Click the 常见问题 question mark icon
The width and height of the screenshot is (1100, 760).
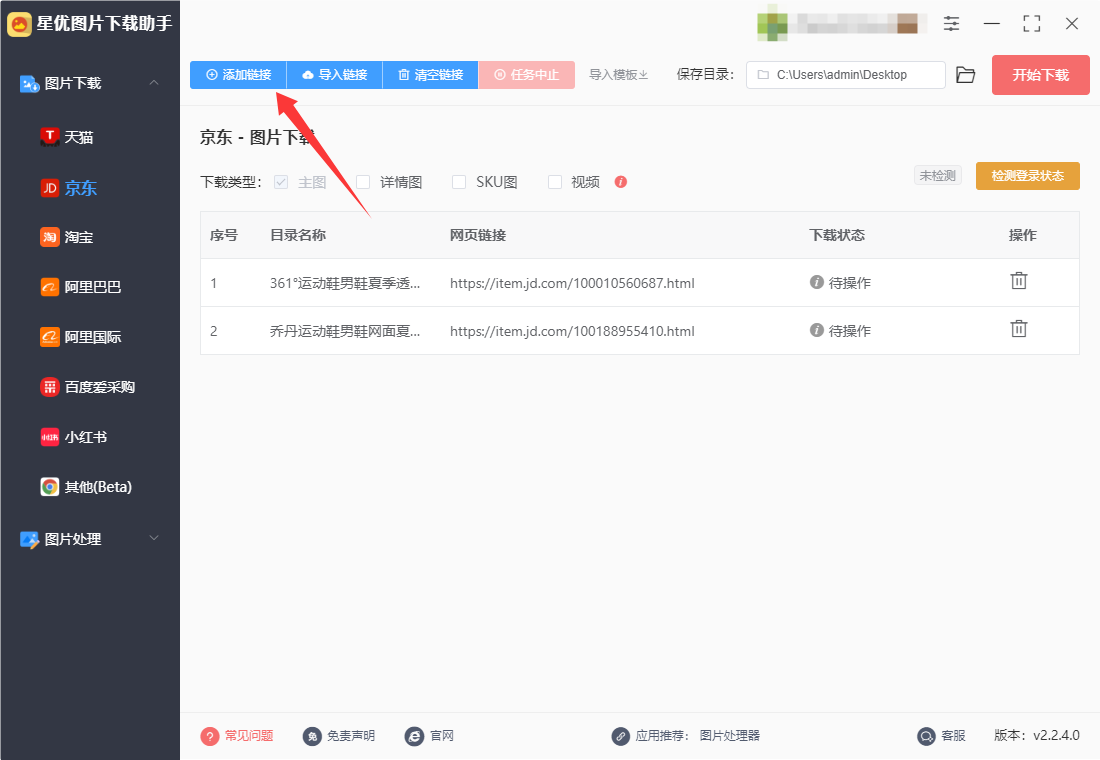click(x=210, y=736)
